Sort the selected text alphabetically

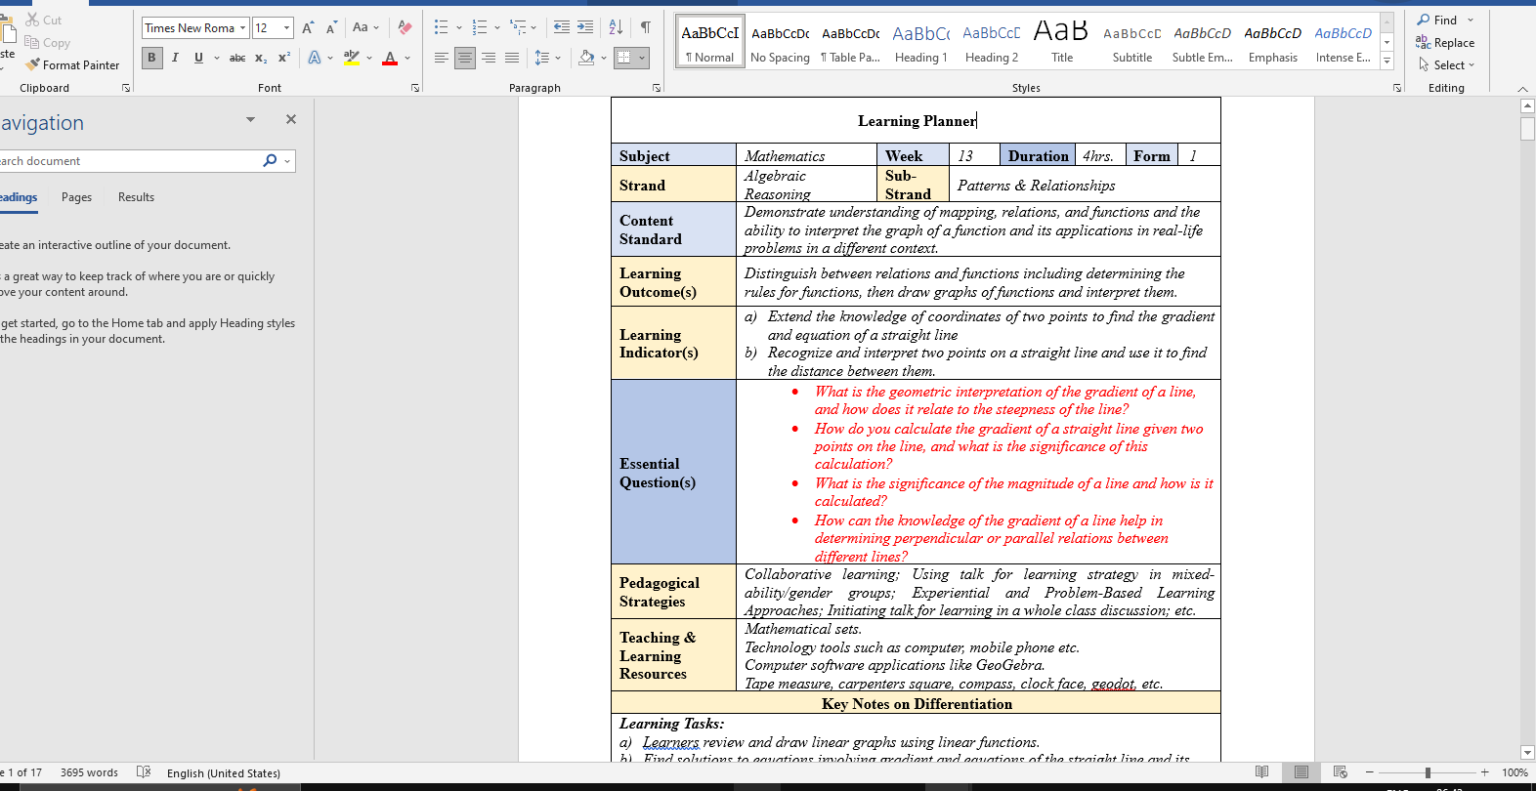(x=615, y=28)
